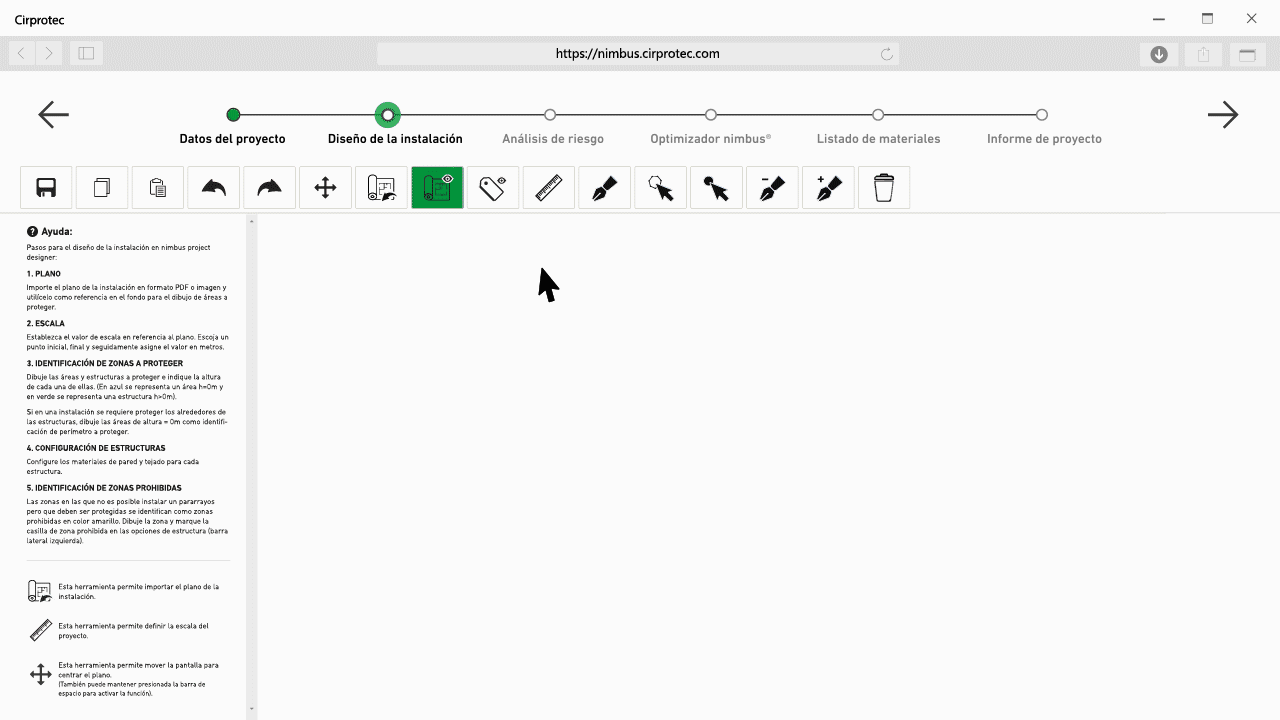This screenshot has width=1280, height=720.
Task: Open the Datos del proyecto step
Action: point(233,139)
